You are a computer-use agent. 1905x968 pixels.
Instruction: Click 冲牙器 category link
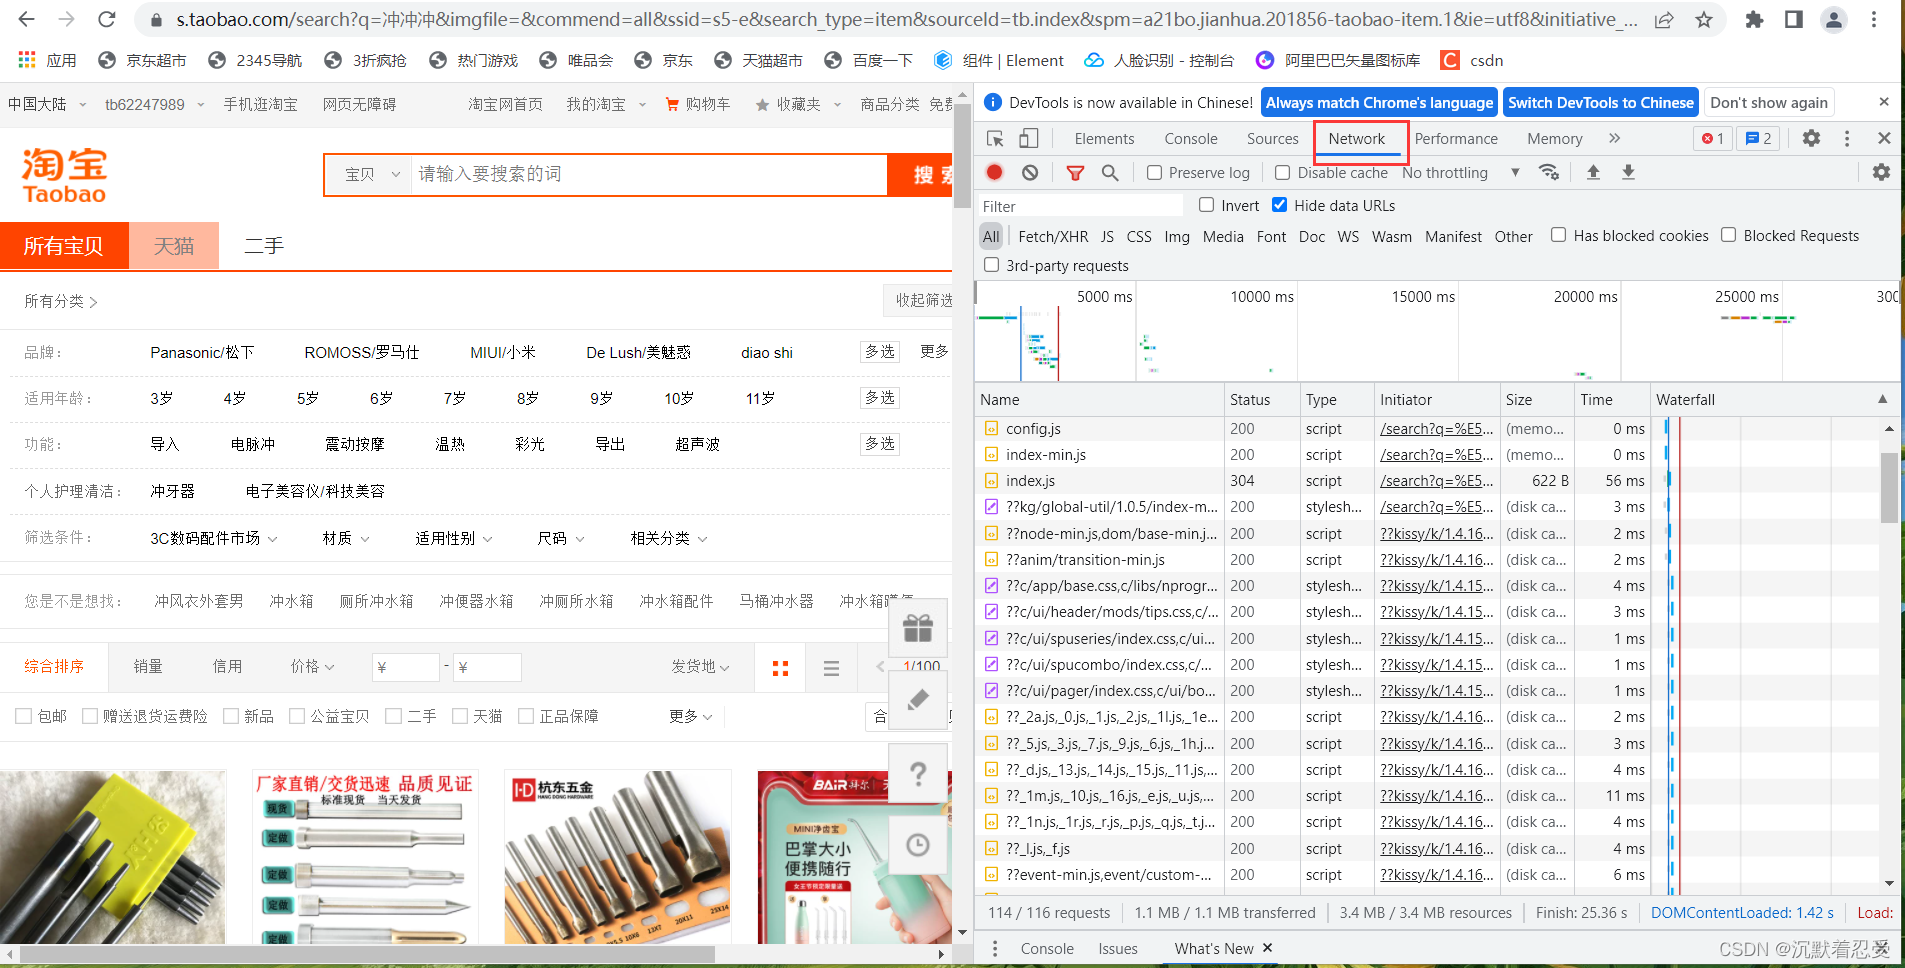pyautogui.click(x=172, y=491)
